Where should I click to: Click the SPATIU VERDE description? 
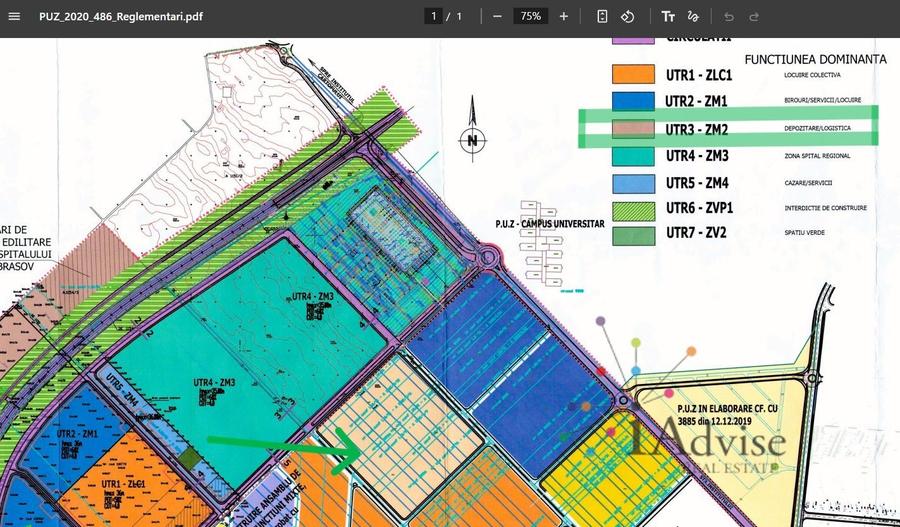804,232
